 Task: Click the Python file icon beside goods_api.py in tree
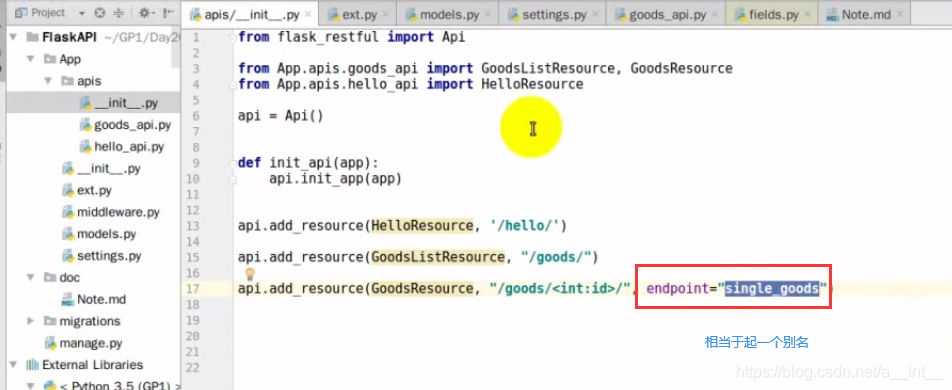[x=86, y=125]
